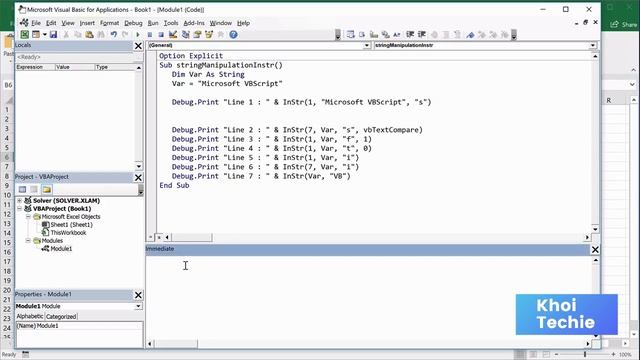Open Properties Window from the toolbar icon

pyautogui.click(x=198, y=35)
